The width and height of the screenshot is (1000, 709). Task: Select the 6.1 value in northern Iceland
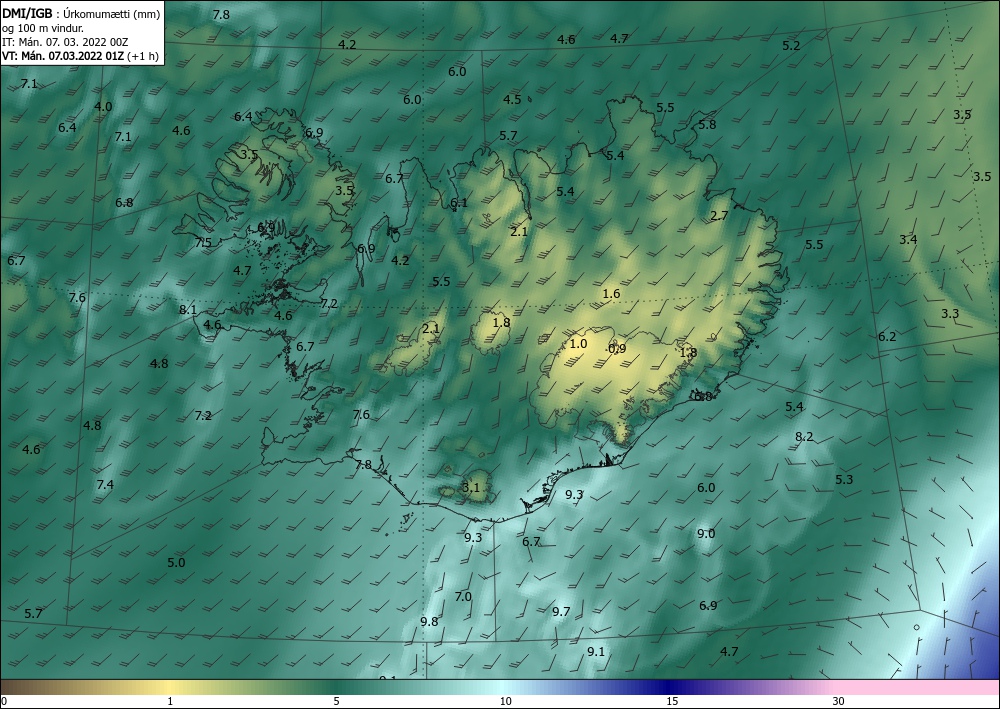tap(459, 203)
